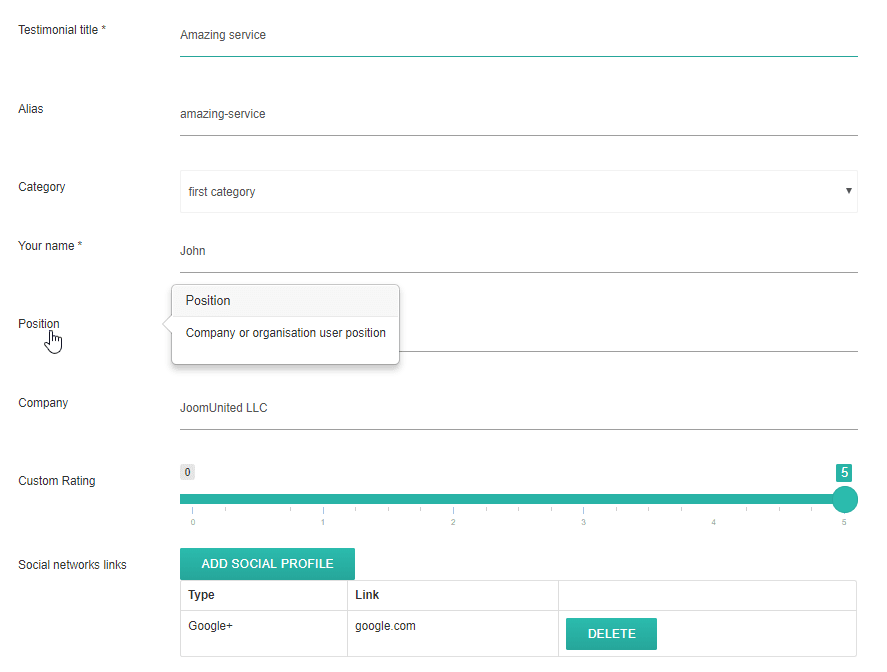Click the Custom Rating slider handle
Viewport: 887px width, 672px height.
pos(845,499)
